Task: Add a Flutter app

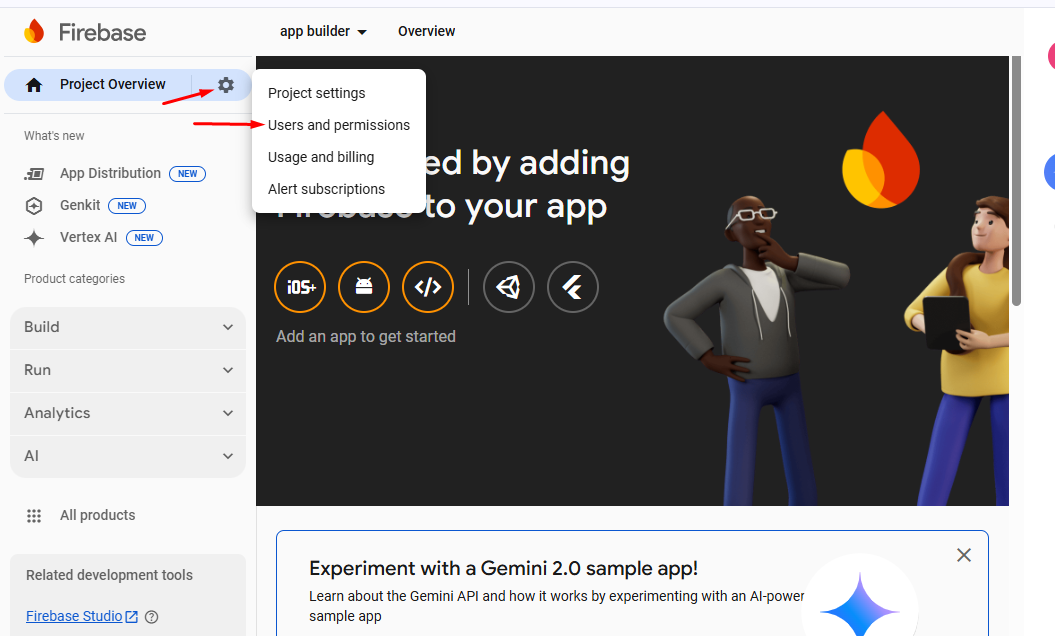Action: (573, 287)
